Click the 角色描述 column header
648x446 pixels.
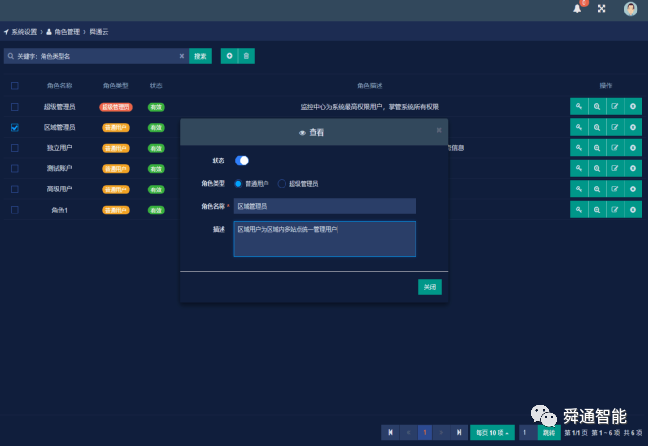(370, 86)
